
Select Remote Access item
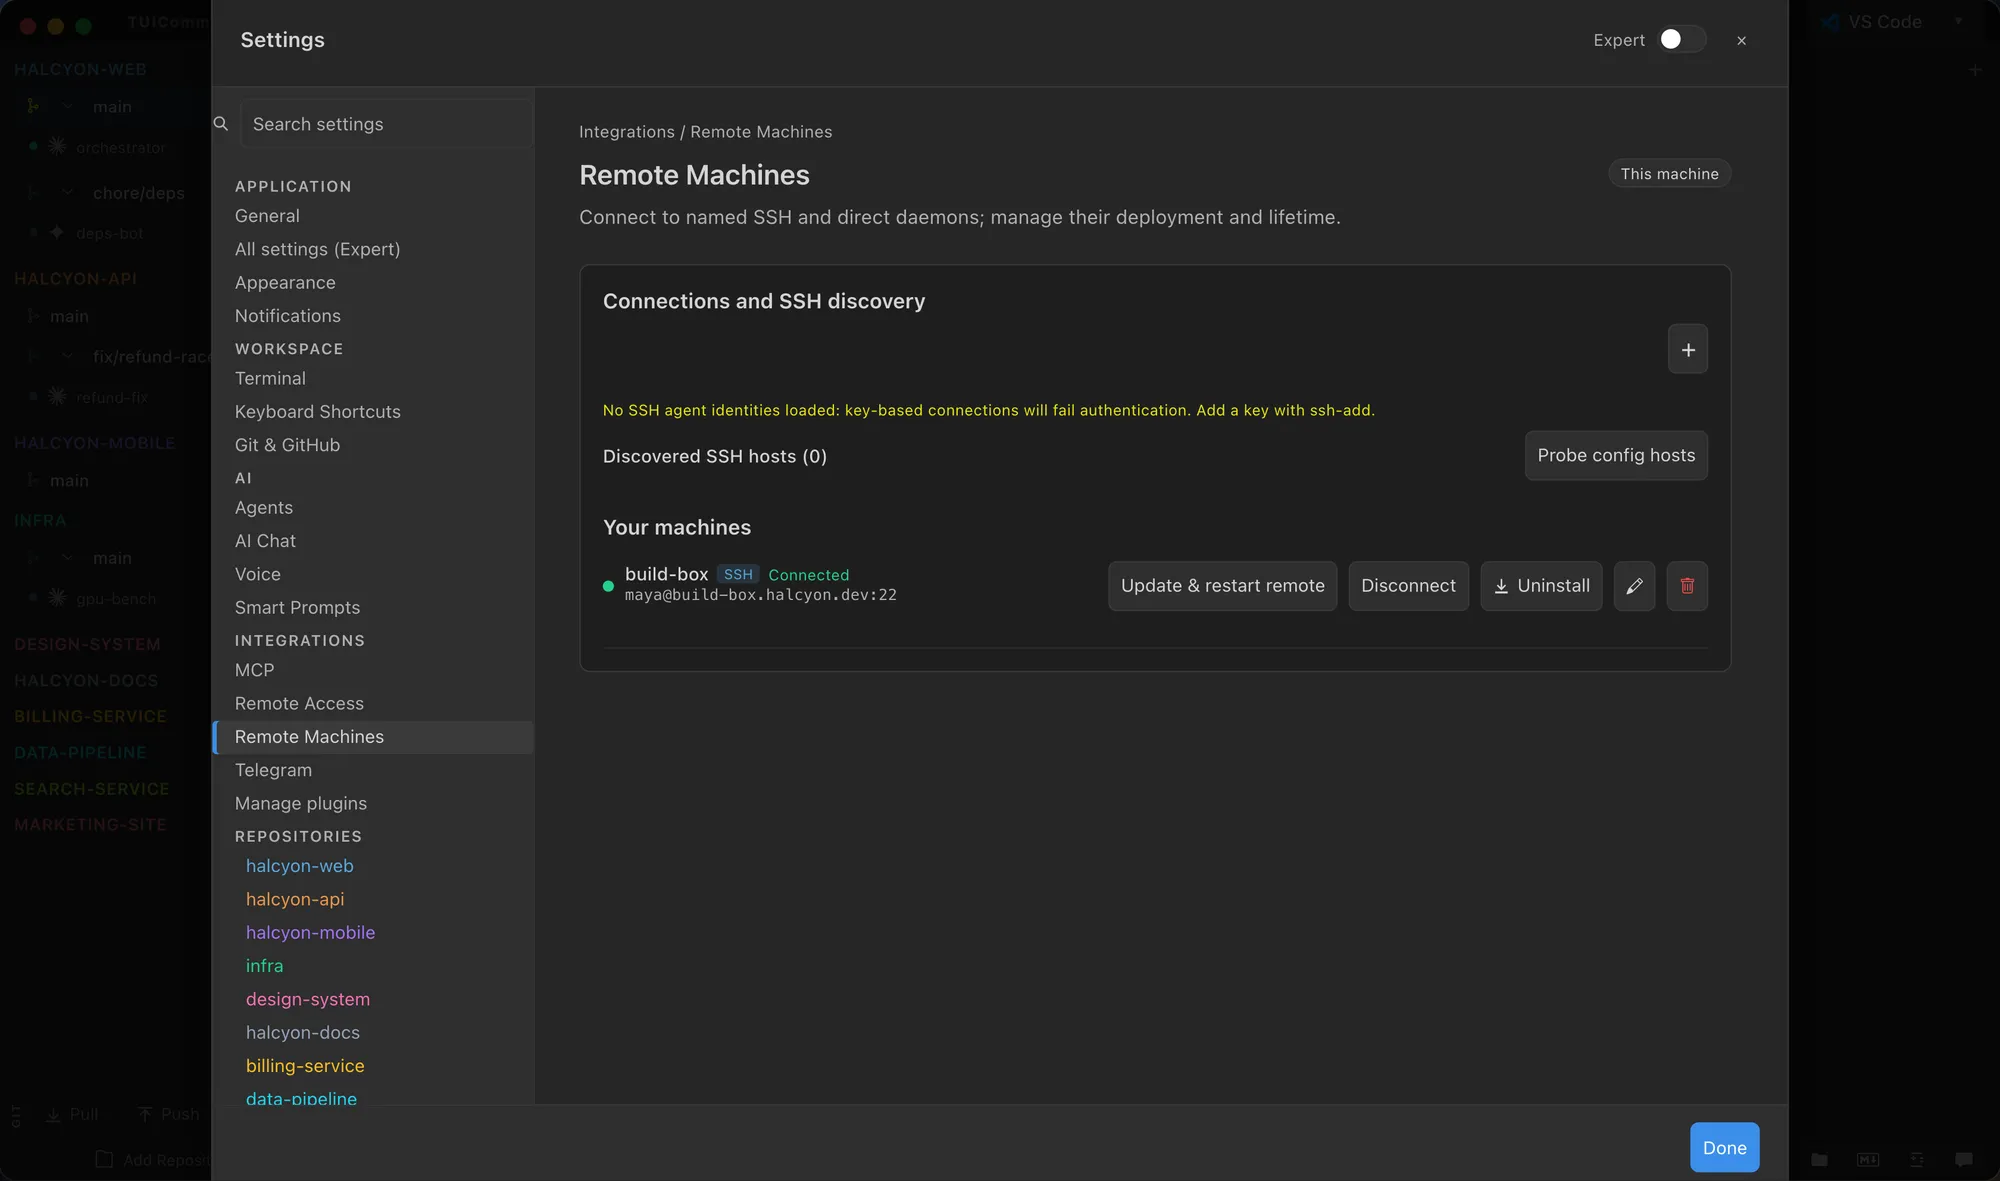373,703
